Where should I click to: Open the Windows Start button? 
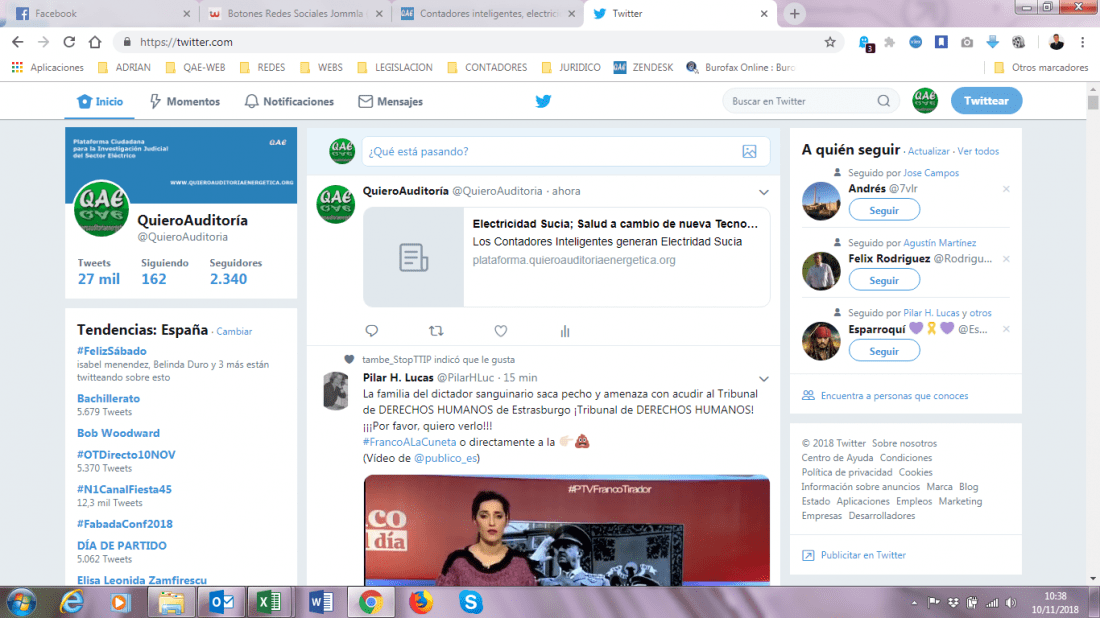click(x=21, y=603)
